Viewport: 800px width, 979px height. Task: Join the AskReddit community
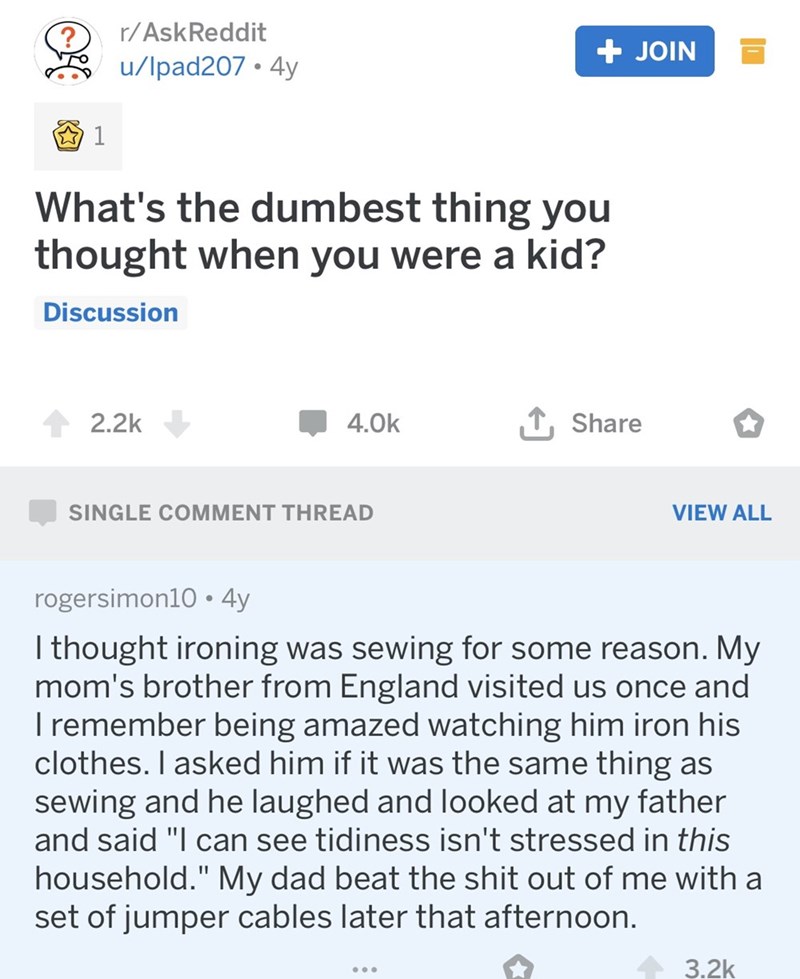point(644,51)
